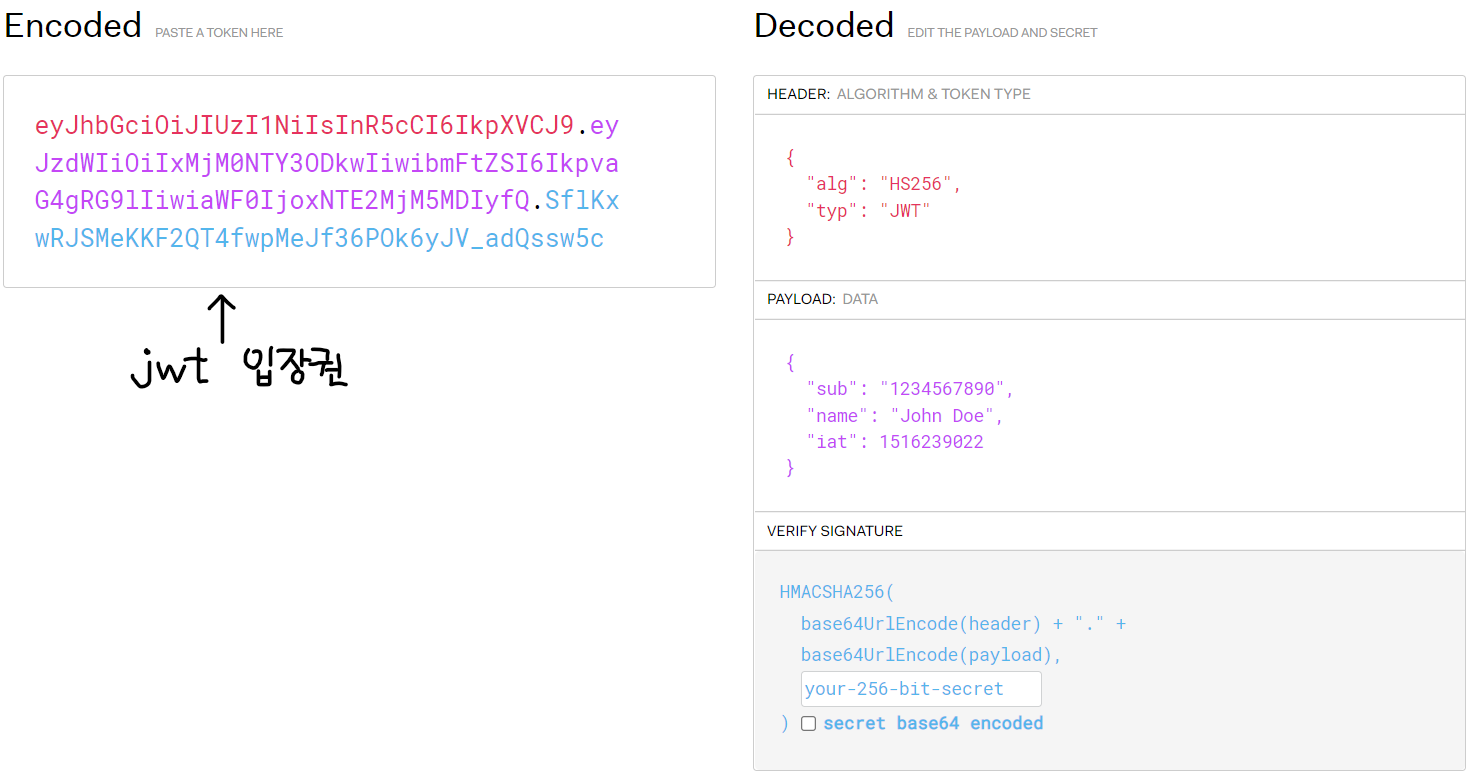
Task: Click the Decoded heading
Action: coord(824,26)
